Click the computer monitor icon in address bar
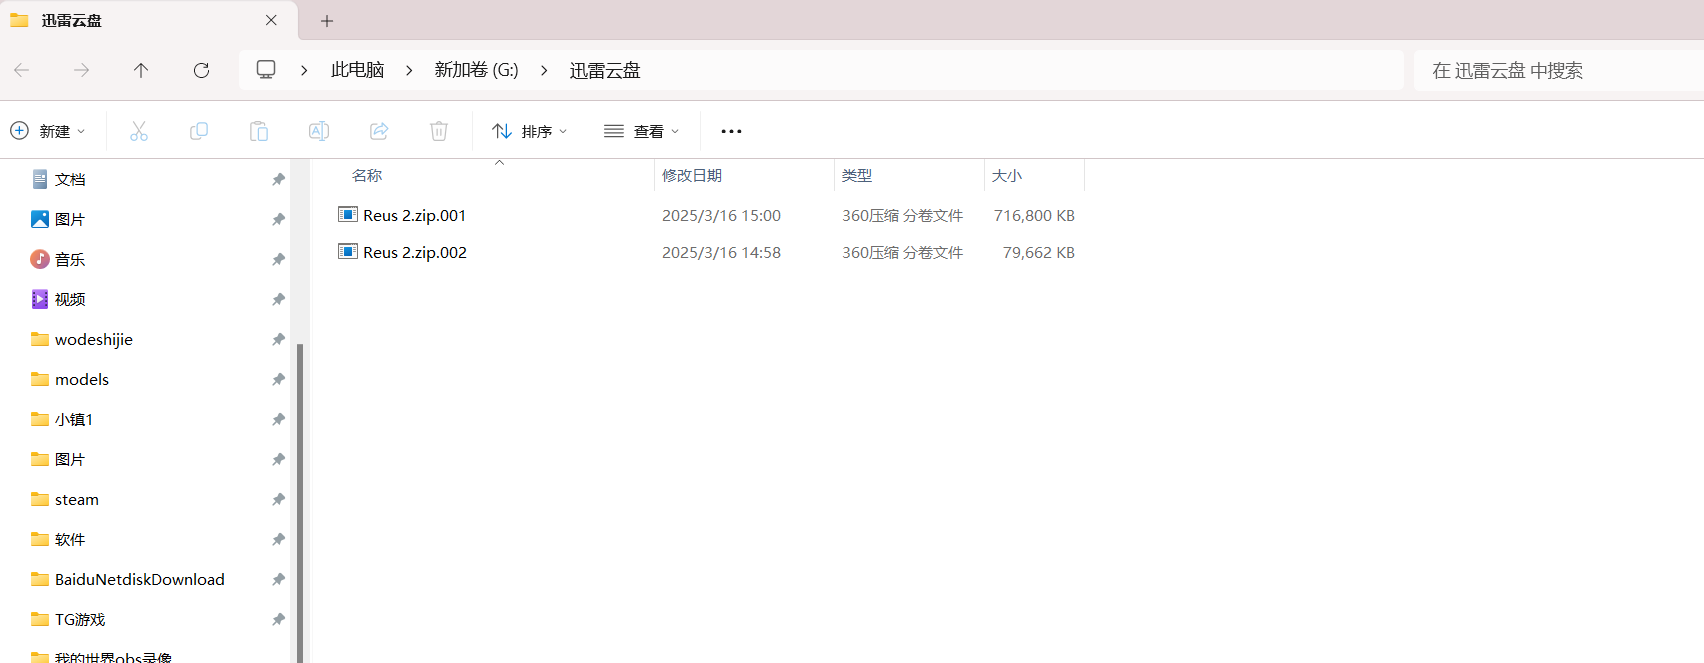The height and width of the screenshot is (663, 1704). [266, 69]
